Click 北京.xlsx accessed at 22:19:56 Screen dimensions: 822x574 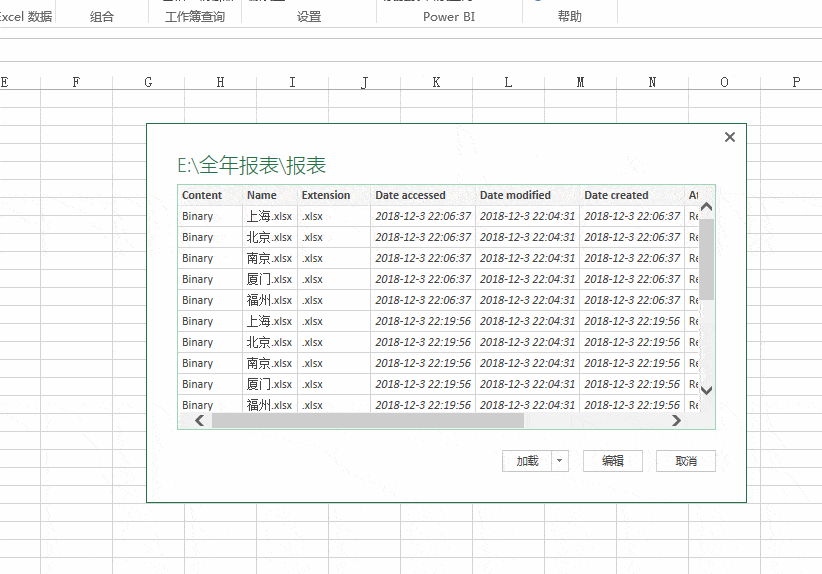tap(269, 342)
